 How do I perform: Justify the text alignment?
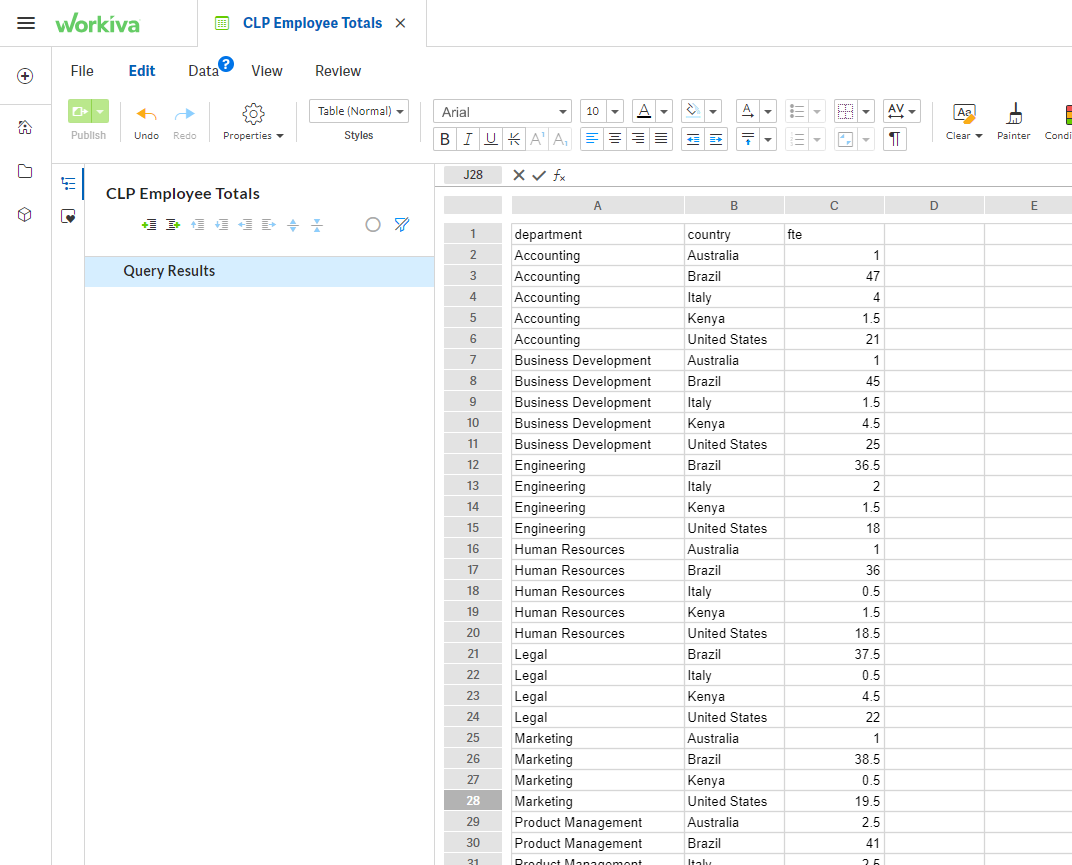point(661,139)
